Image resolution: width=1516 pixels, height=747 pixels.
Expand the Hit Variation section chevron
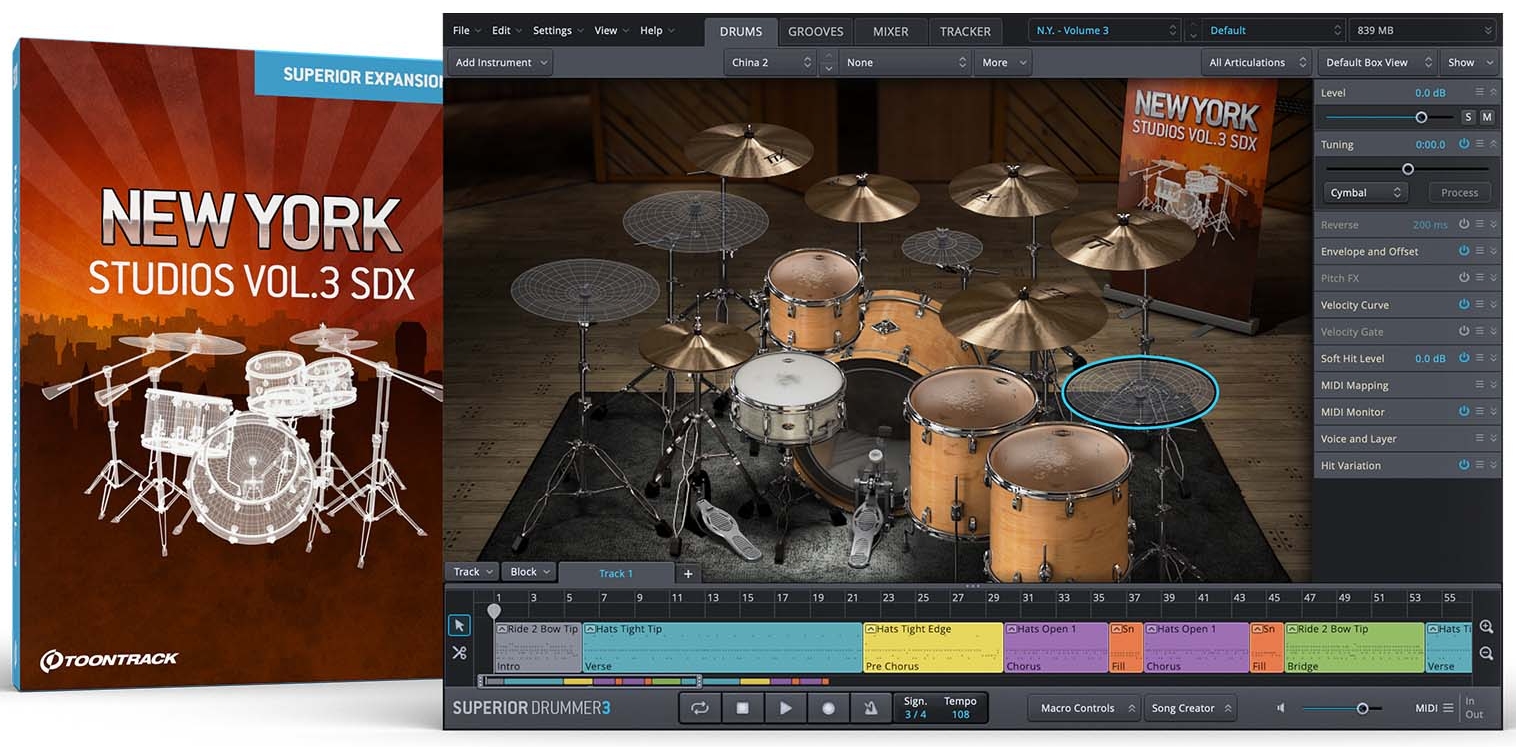tap(1493, 465)
